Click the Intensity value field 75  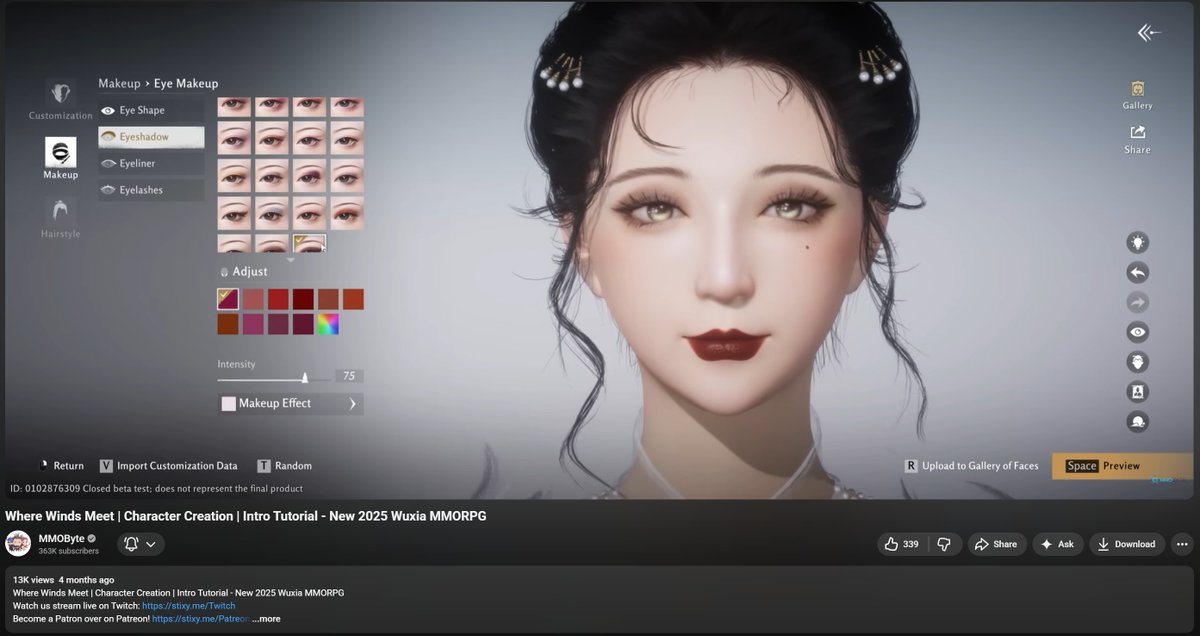(349, 376)
